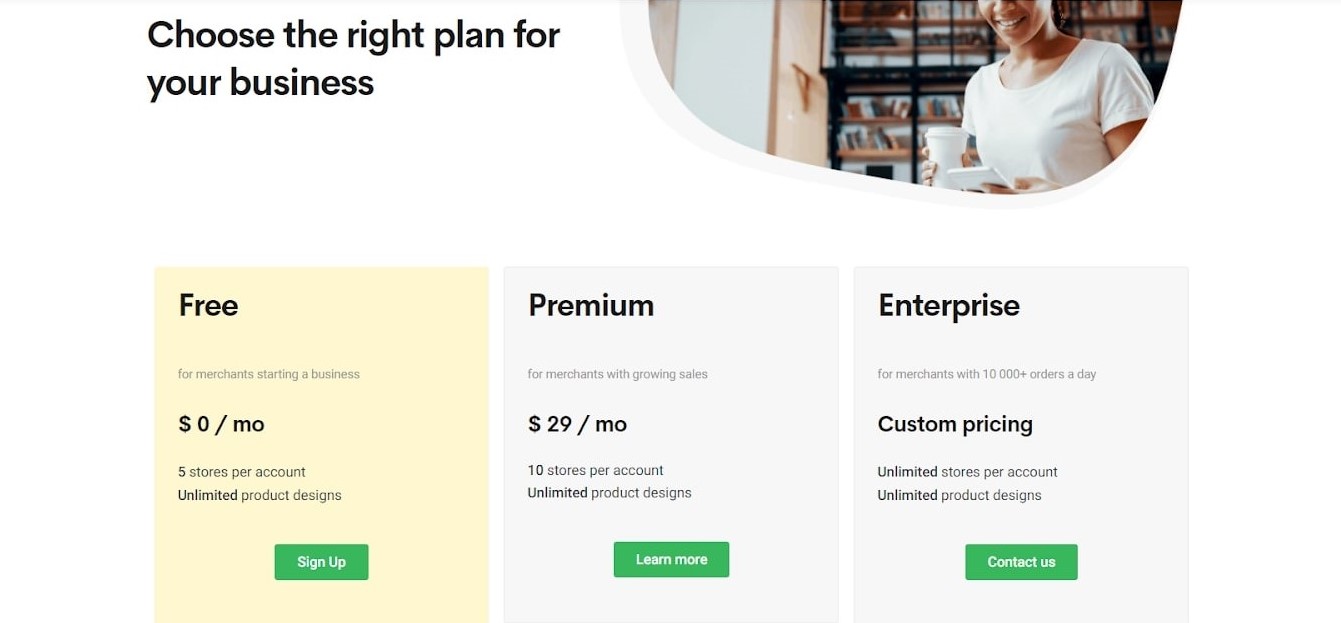
Task: Click 'Unlimited product designs' in the Enterprise card
Action: (959, 495)
